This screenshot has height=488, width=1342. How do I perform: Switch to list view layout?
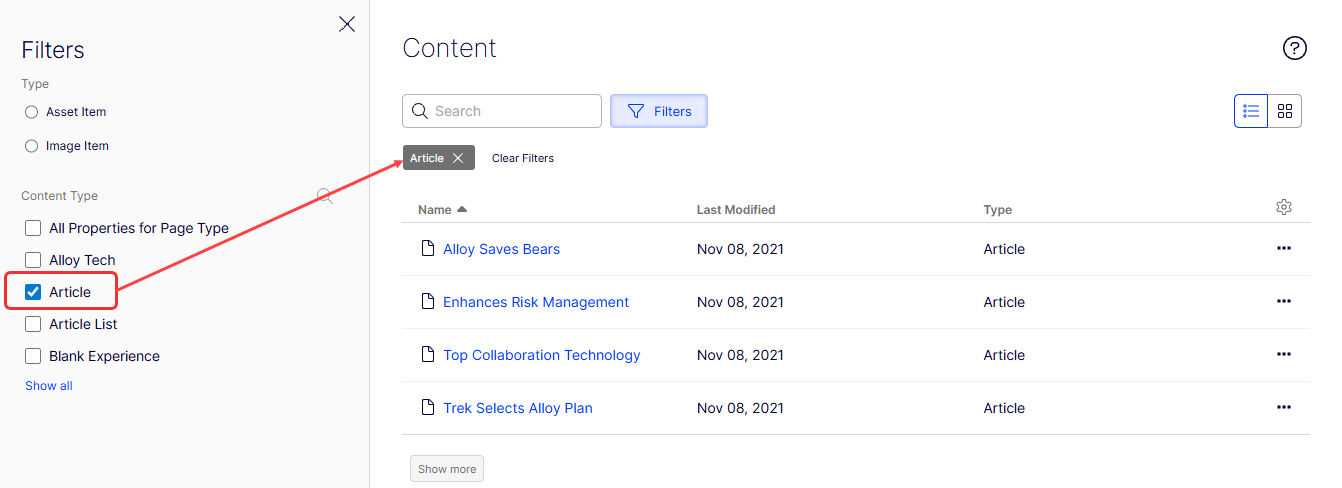[x=1251, y=111]
